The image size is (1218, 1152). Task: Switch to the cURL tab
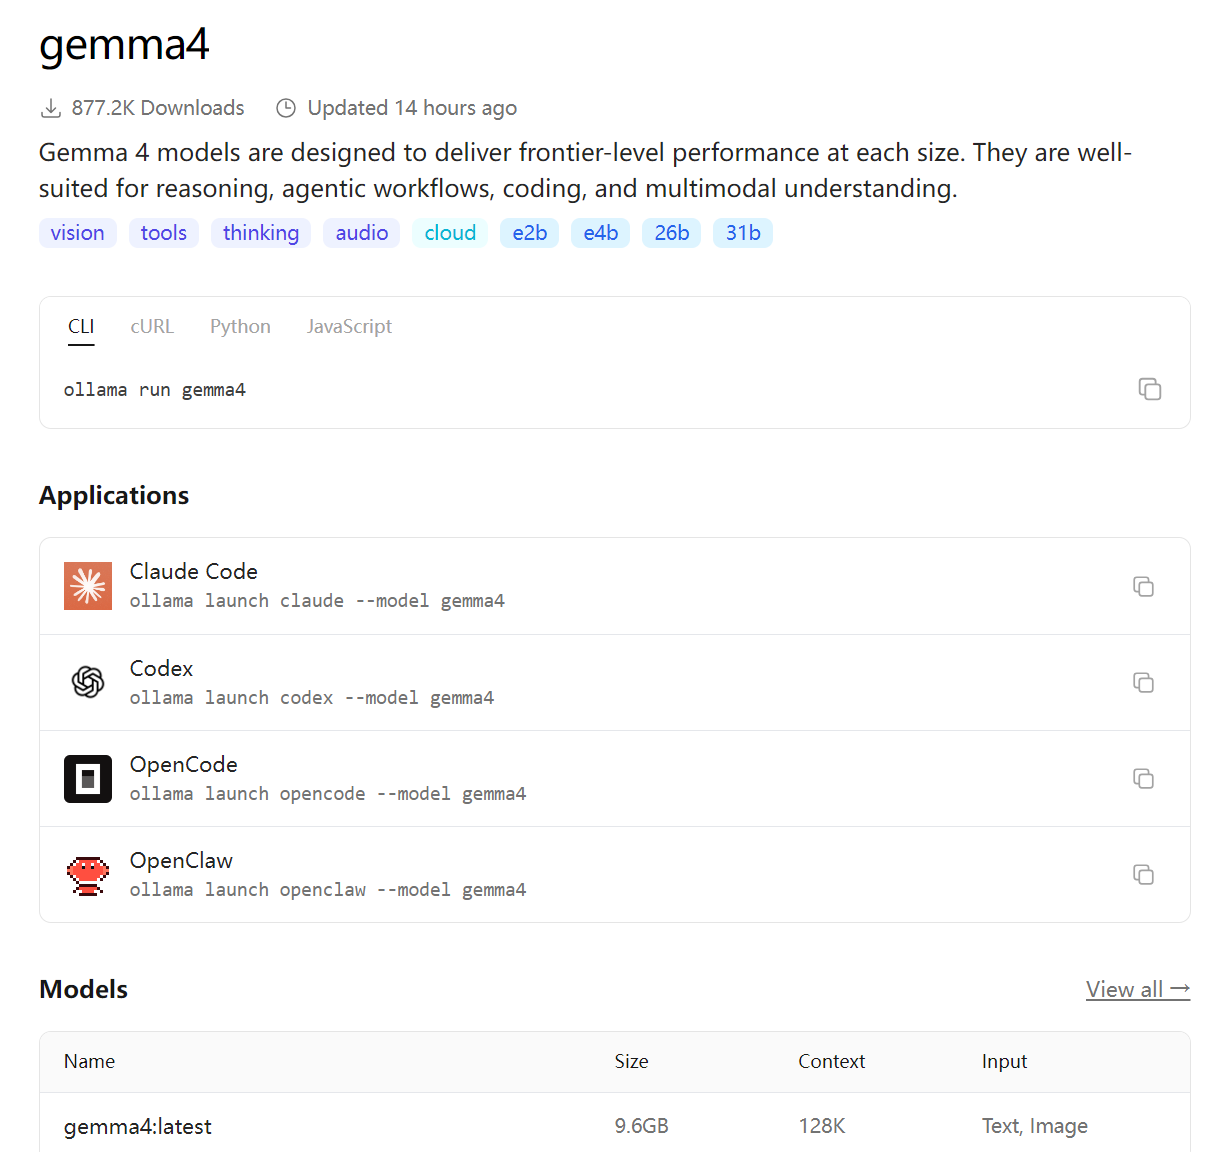152,326
